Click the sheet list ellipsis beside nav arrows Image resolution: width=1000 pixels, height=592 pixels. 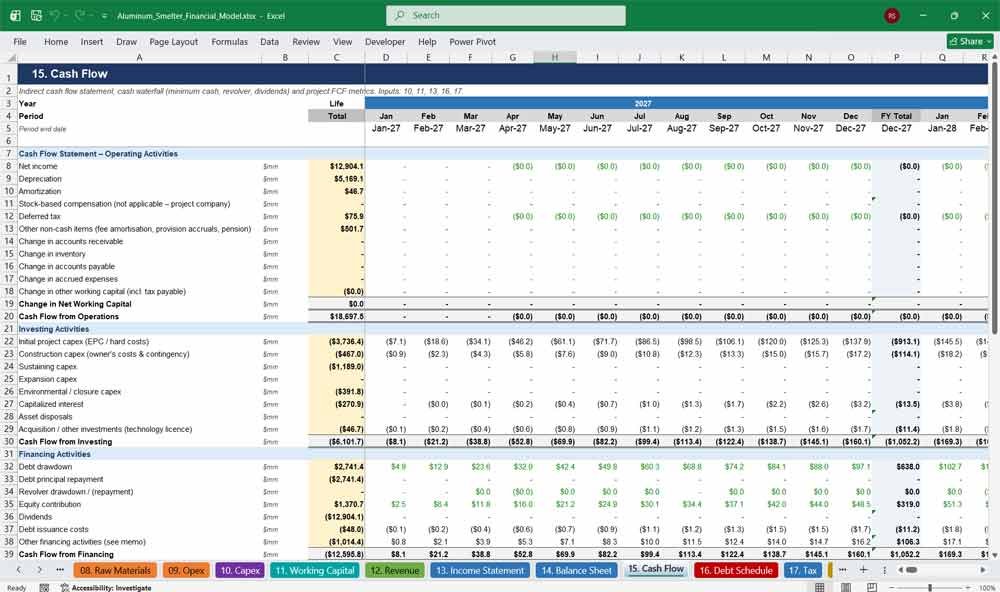[60, 570]
